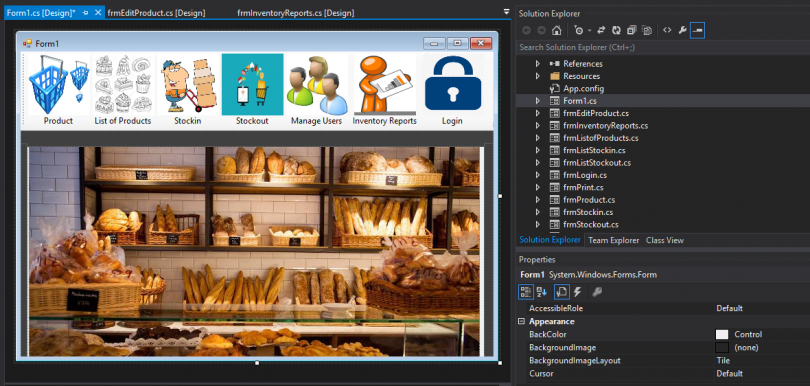810x386 pixels.
Task: Show Events lightning bolt in Properties
Action: [578, 292]
